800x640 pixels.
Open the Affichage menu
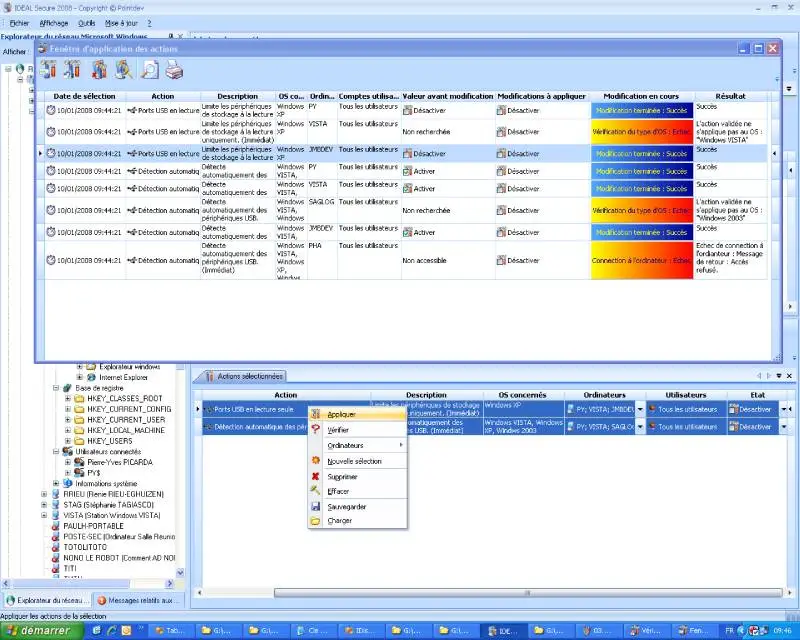click(x=54, y=23)
